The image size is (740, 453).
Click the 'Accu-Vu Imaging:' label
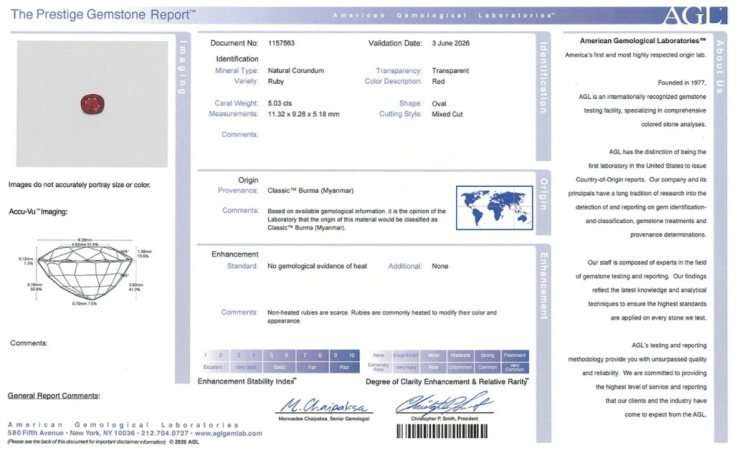38,212
